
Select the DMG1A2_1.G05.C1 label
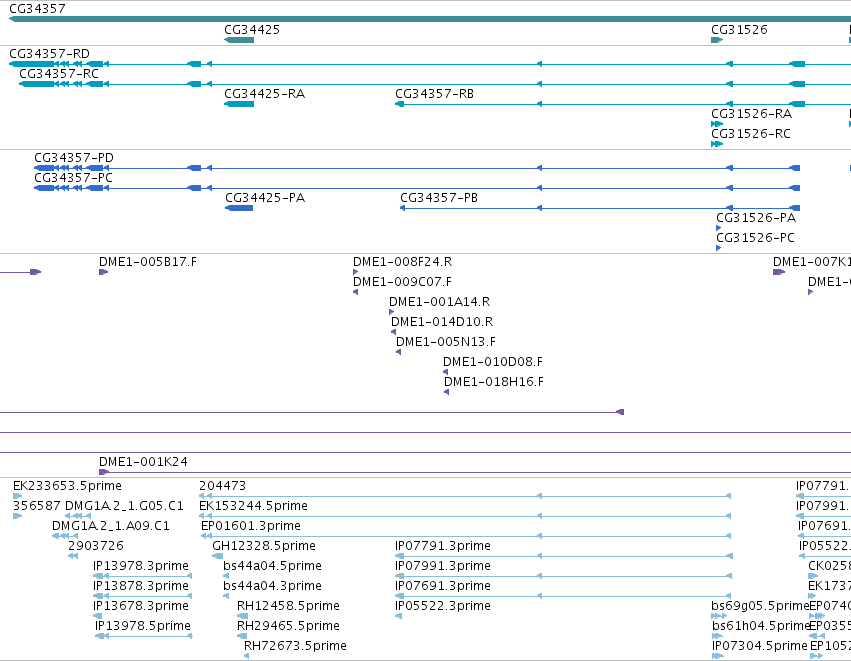click(x=124, y=506)
